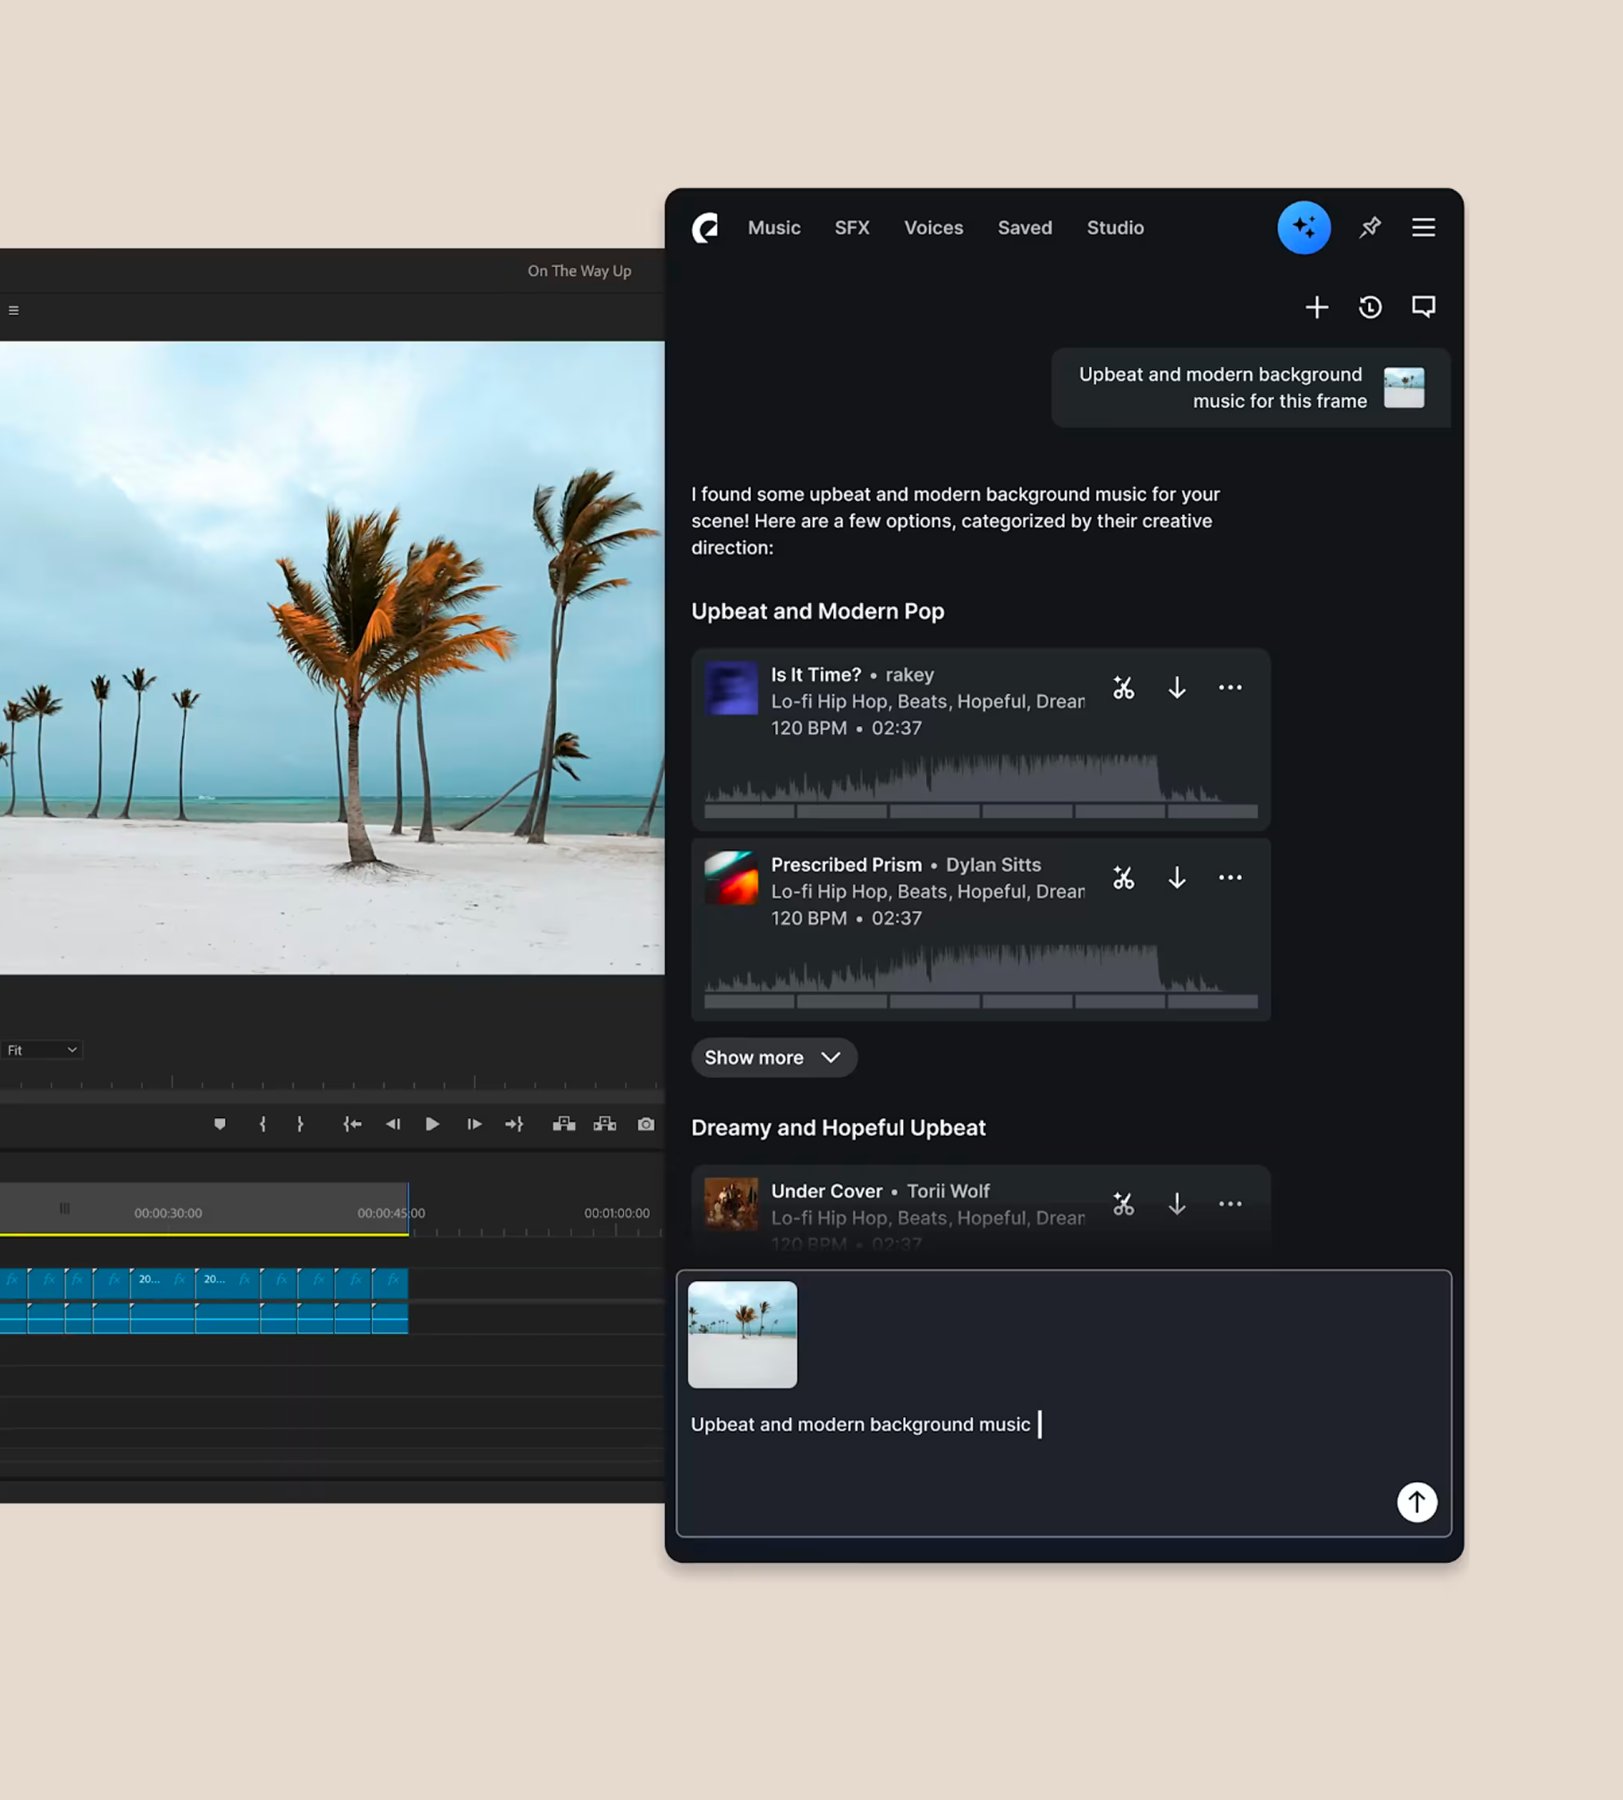Open the editor panel menu icon
Viewport: 1623px width, 1800px height.
pyautogui.click(x=14, y=310)
